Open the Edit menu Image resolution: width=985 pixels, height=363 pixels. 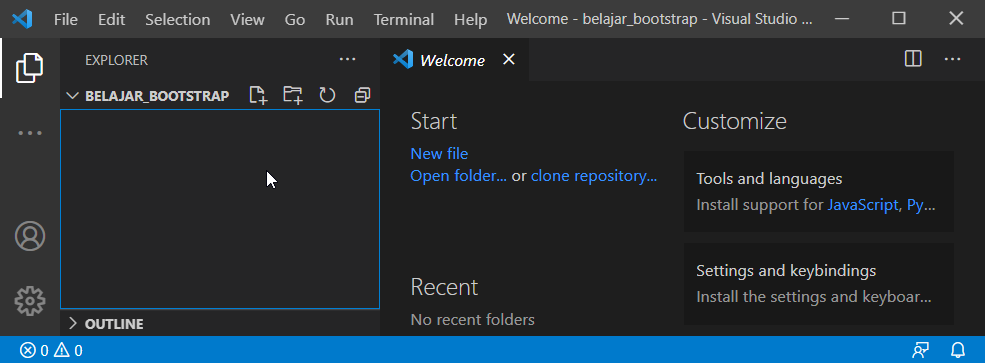tap(112, 19)
